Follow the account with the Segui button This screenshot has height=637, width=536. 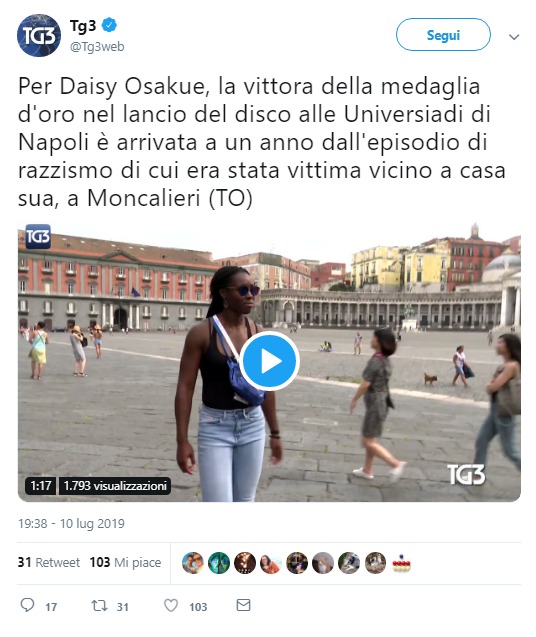(443, 35)
